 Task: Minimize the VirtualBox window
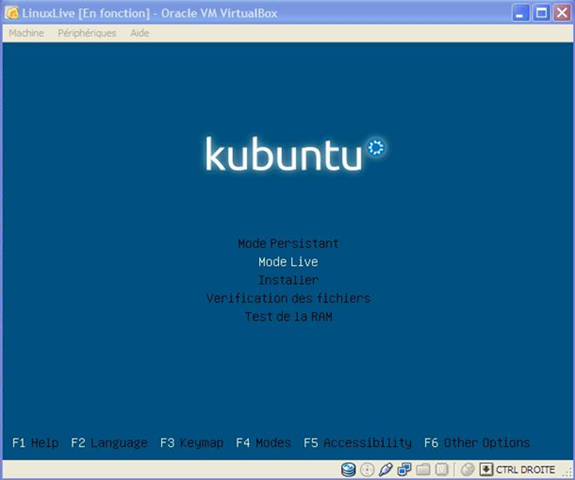[x=520, y=13]
